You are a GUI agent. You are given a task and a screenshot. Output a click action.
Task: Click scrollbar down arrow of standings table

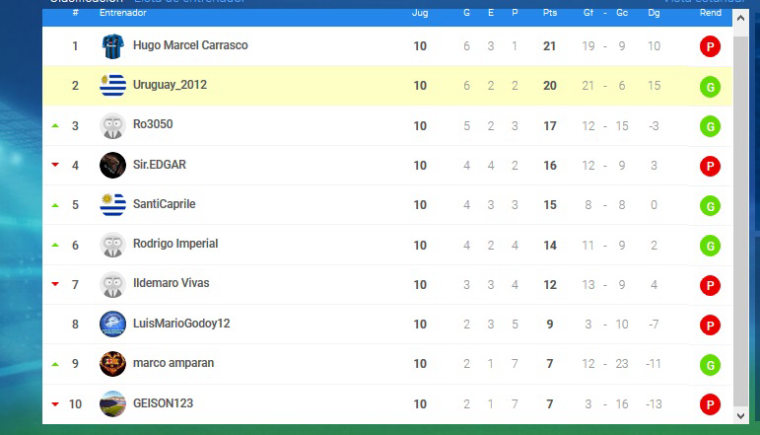741,416
